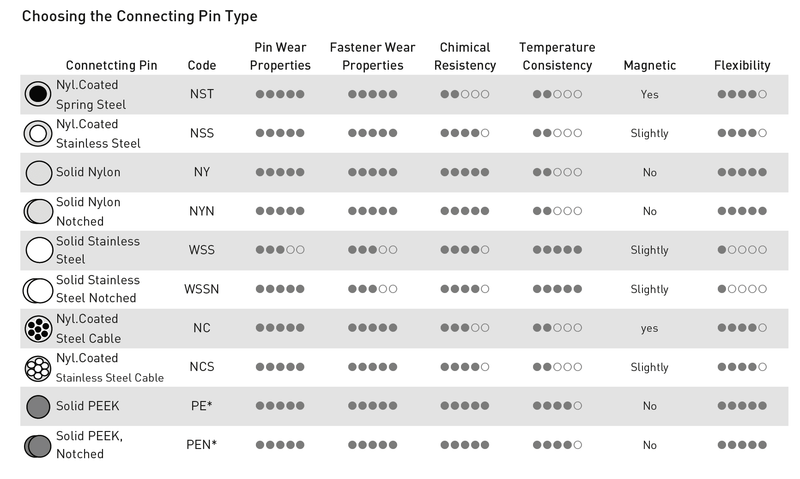
Task: Click the Solid PEEK gray pin icon
Action: 38,407
